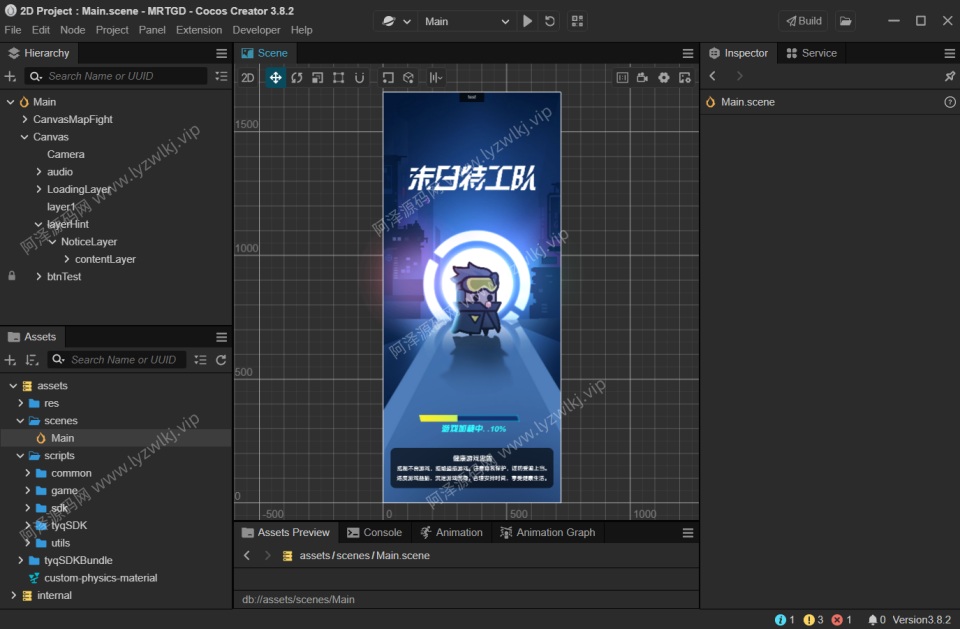Toggle 2D view mode in Scene
Screen dimensions: 960x629
click(x=247, y=78)
